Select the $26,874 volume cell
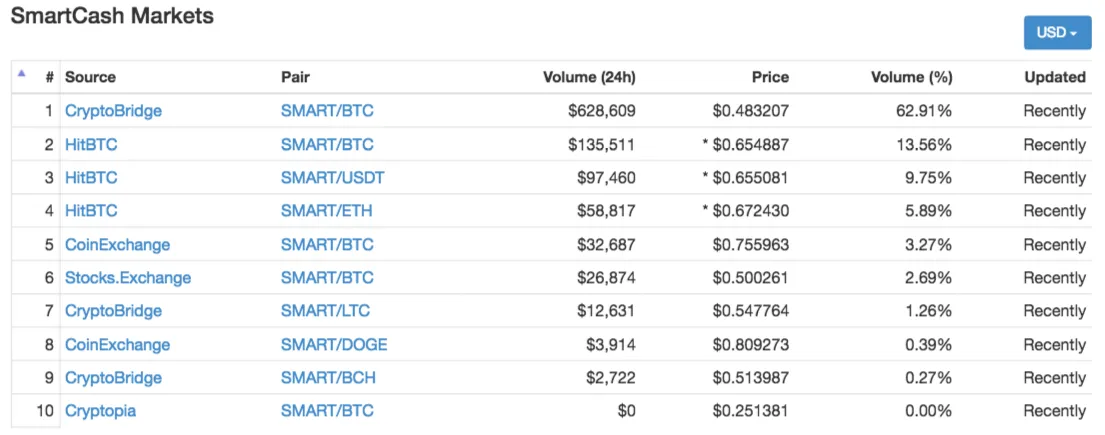1105x435 pixels. (606, 278)
